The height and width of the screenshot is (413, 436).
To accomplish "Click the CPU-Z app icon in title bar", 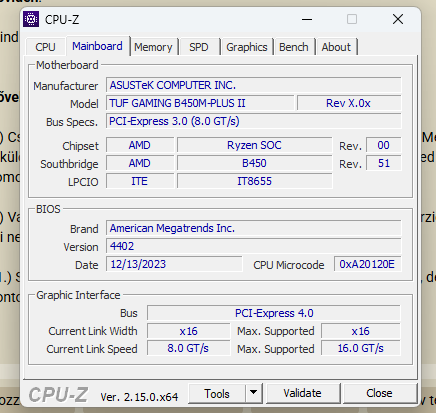I will click(31, 19).
